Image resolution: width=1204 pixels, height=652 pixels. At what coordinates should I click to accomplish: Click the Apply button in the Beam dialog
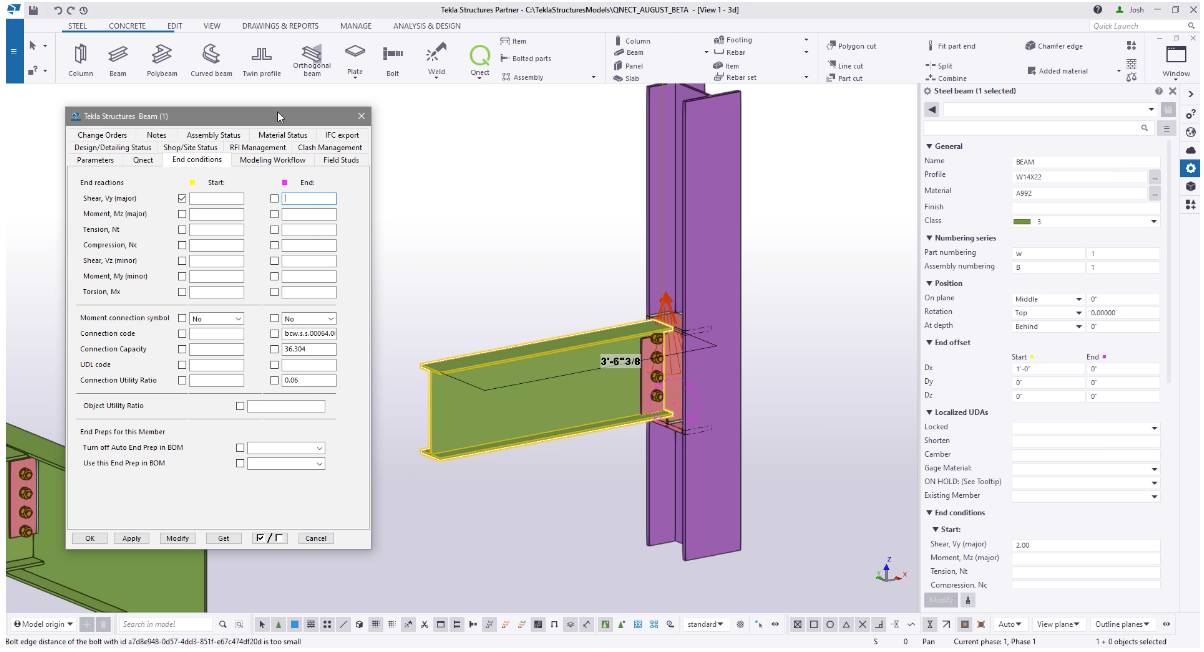click(x=131, y=537)
